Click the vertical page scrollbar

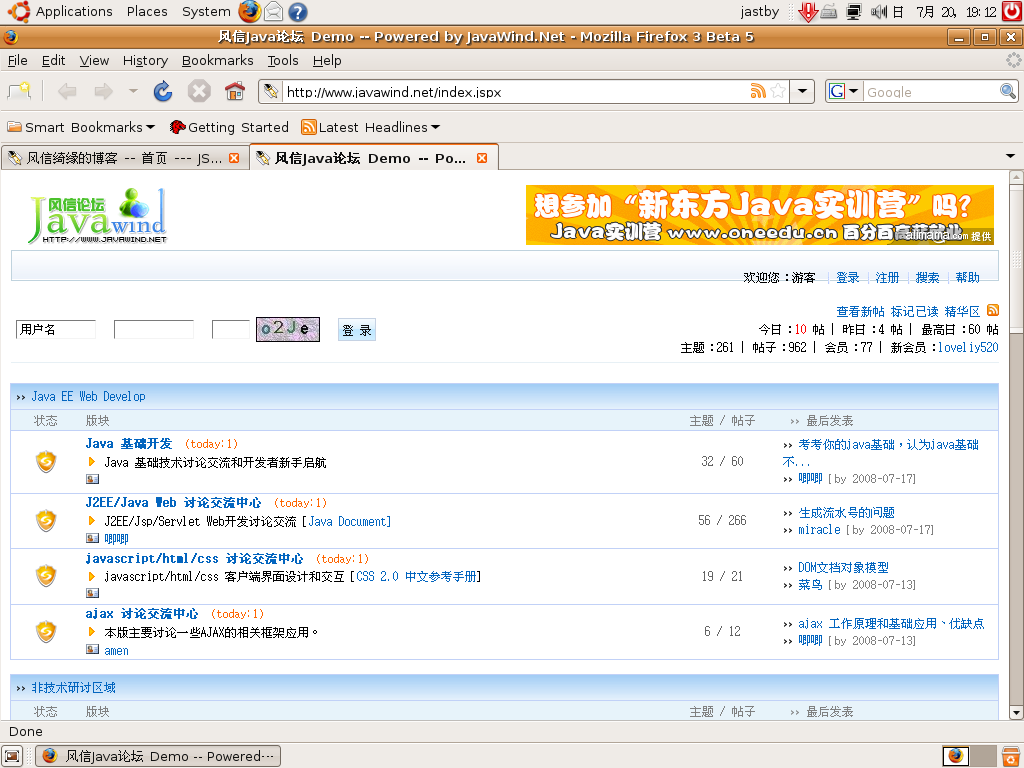1016,450
